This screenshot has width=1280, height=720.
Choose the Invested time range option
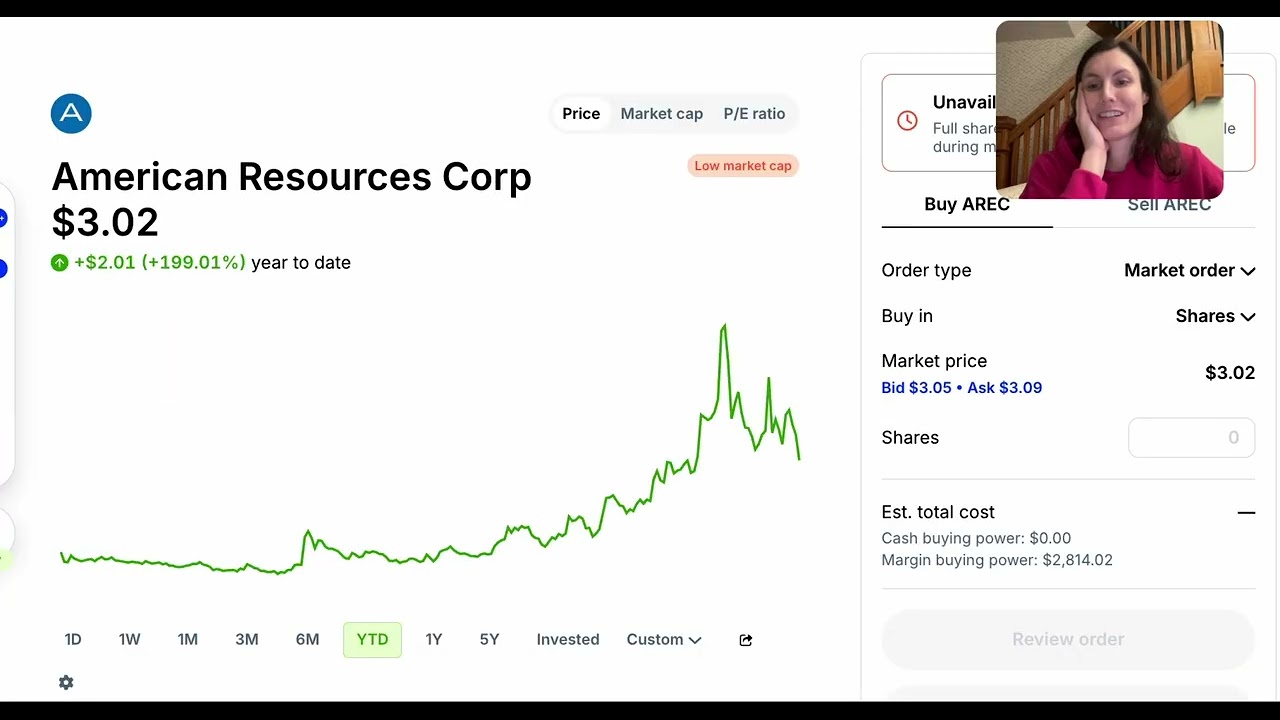(568, 640)
